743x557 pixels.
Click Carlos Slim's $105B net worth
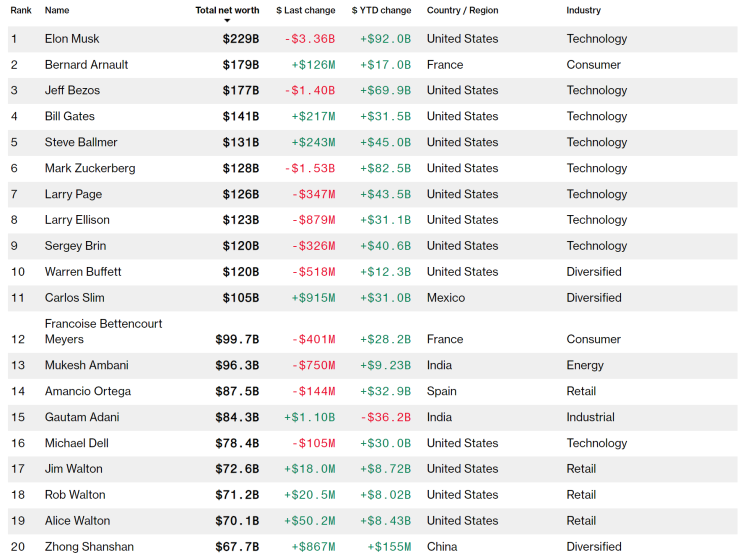[x=240, y=298]
